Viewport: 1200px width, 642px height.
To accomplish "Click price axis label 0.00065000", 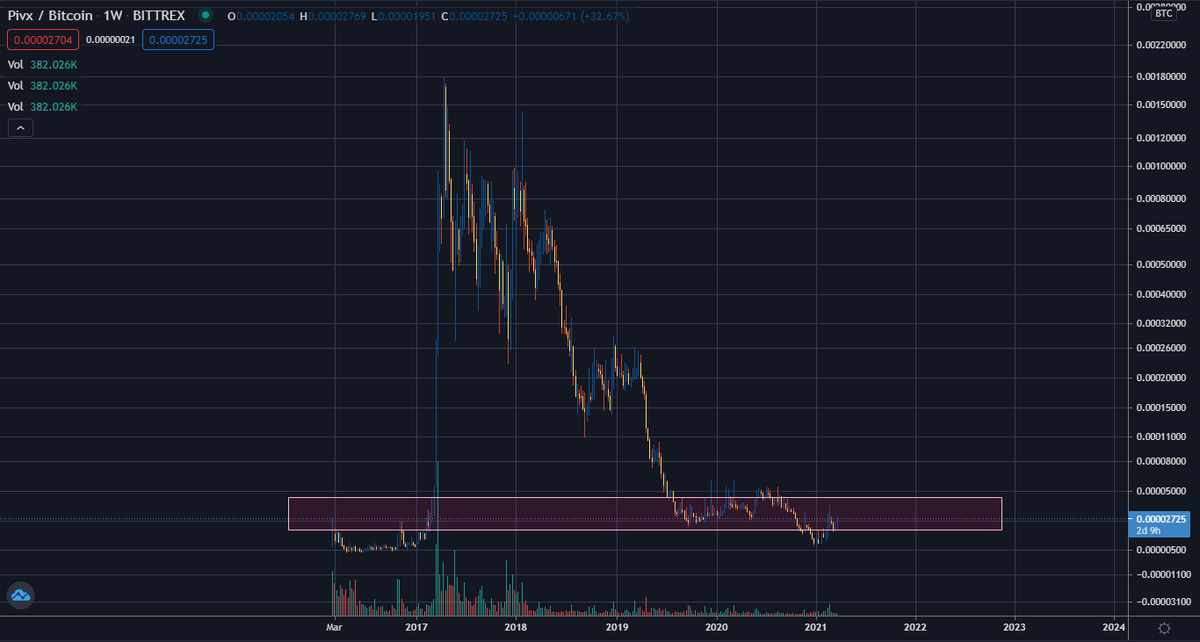I will tap(1163, 230).
